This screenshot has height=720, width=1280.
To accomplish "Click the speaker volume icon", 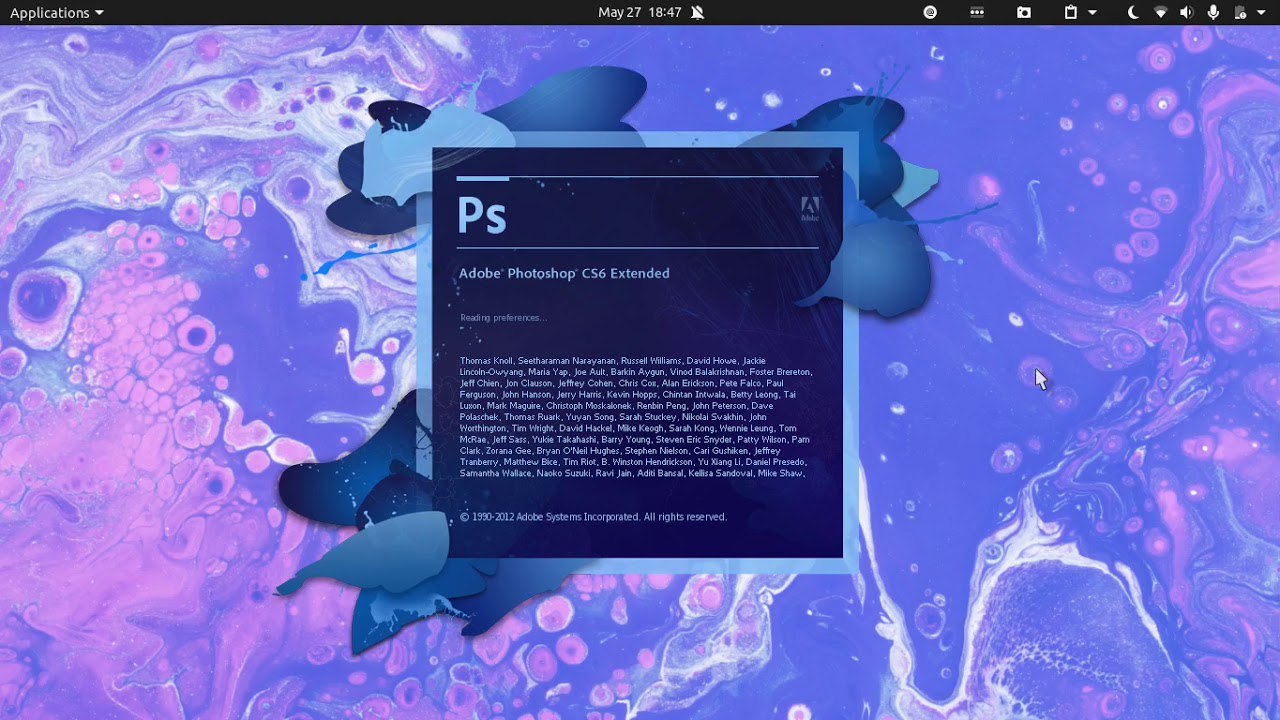I will click(1187, 12).
